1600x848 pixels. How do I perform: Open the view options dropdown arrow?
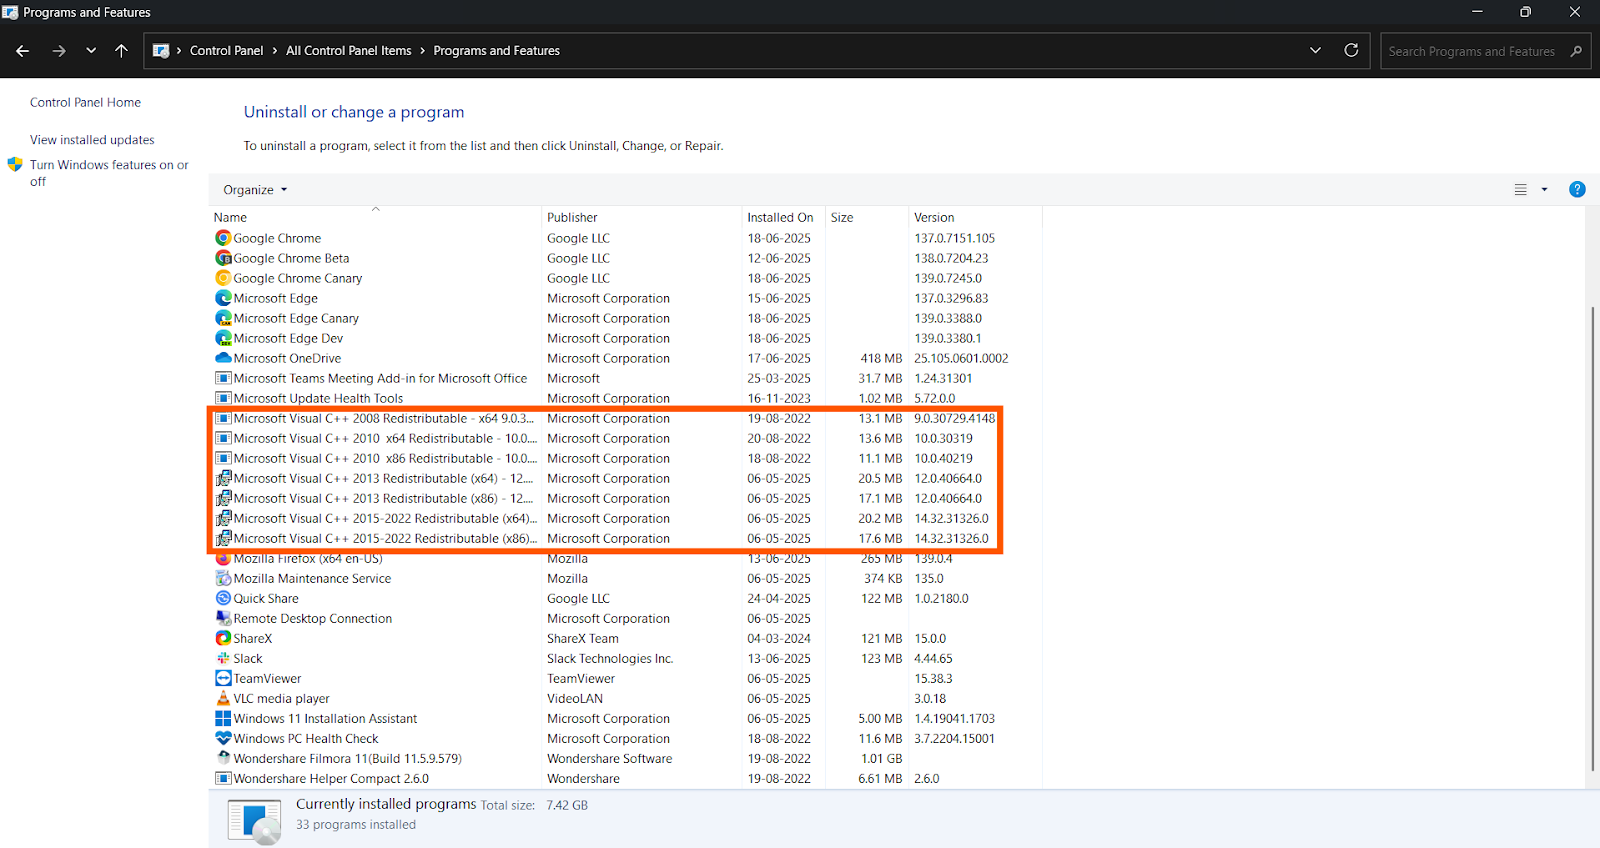click(x=1544, y=189)
